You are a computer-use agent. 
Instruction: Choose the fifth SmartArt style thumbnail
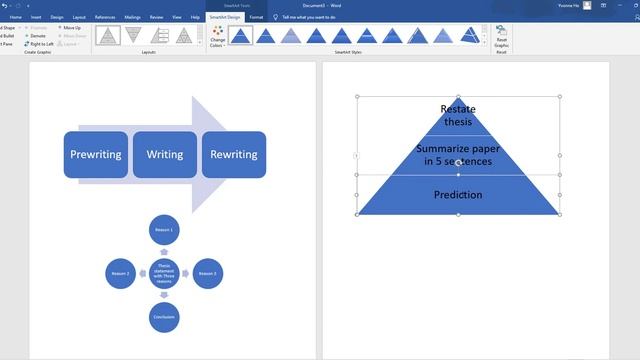[342, 36]
